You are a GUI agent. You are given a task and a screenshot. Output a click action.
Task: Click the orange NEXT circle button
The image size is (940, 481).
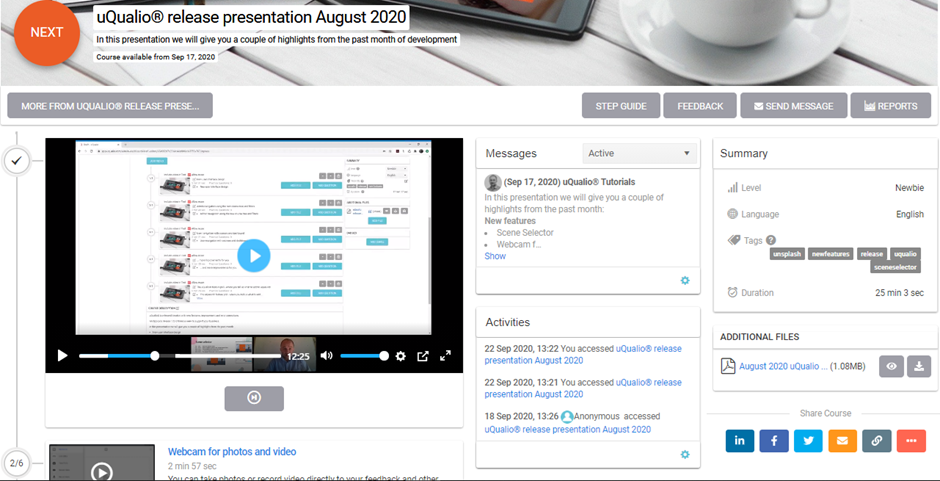point(47,32)
